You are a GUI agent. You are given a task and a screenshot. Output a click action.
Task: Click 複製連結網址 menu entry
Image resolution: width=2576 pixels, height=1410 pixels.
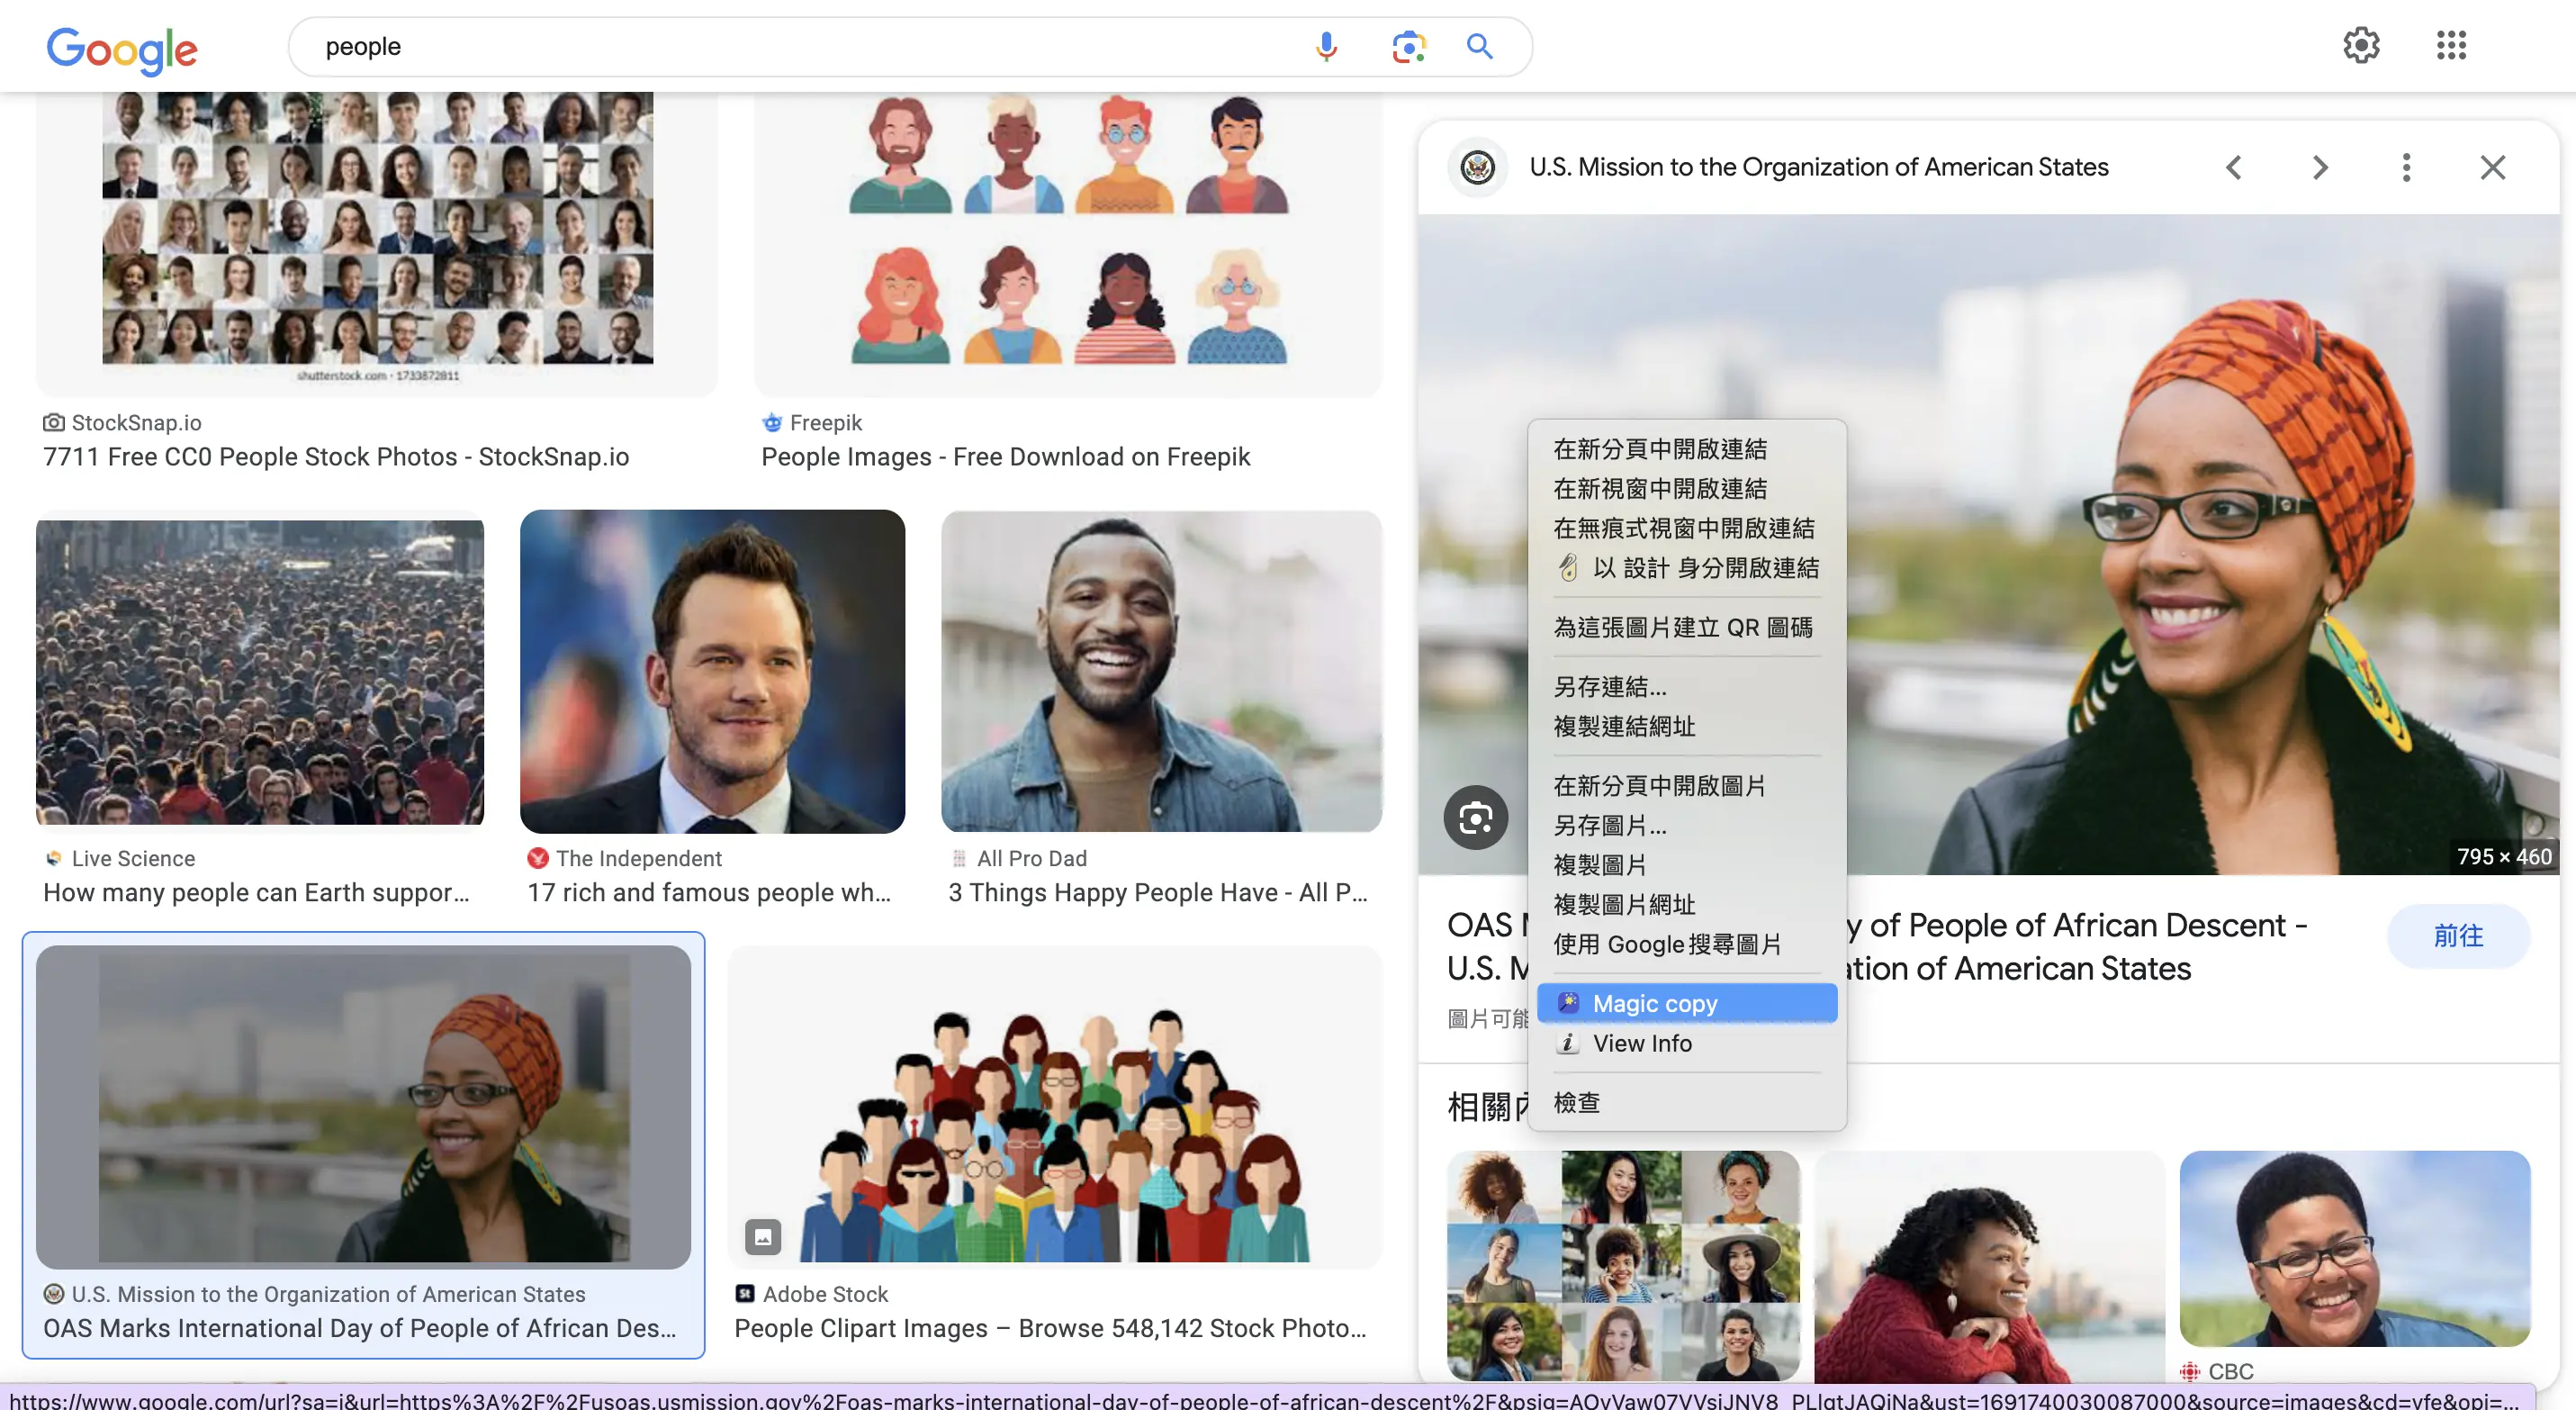1686,726
